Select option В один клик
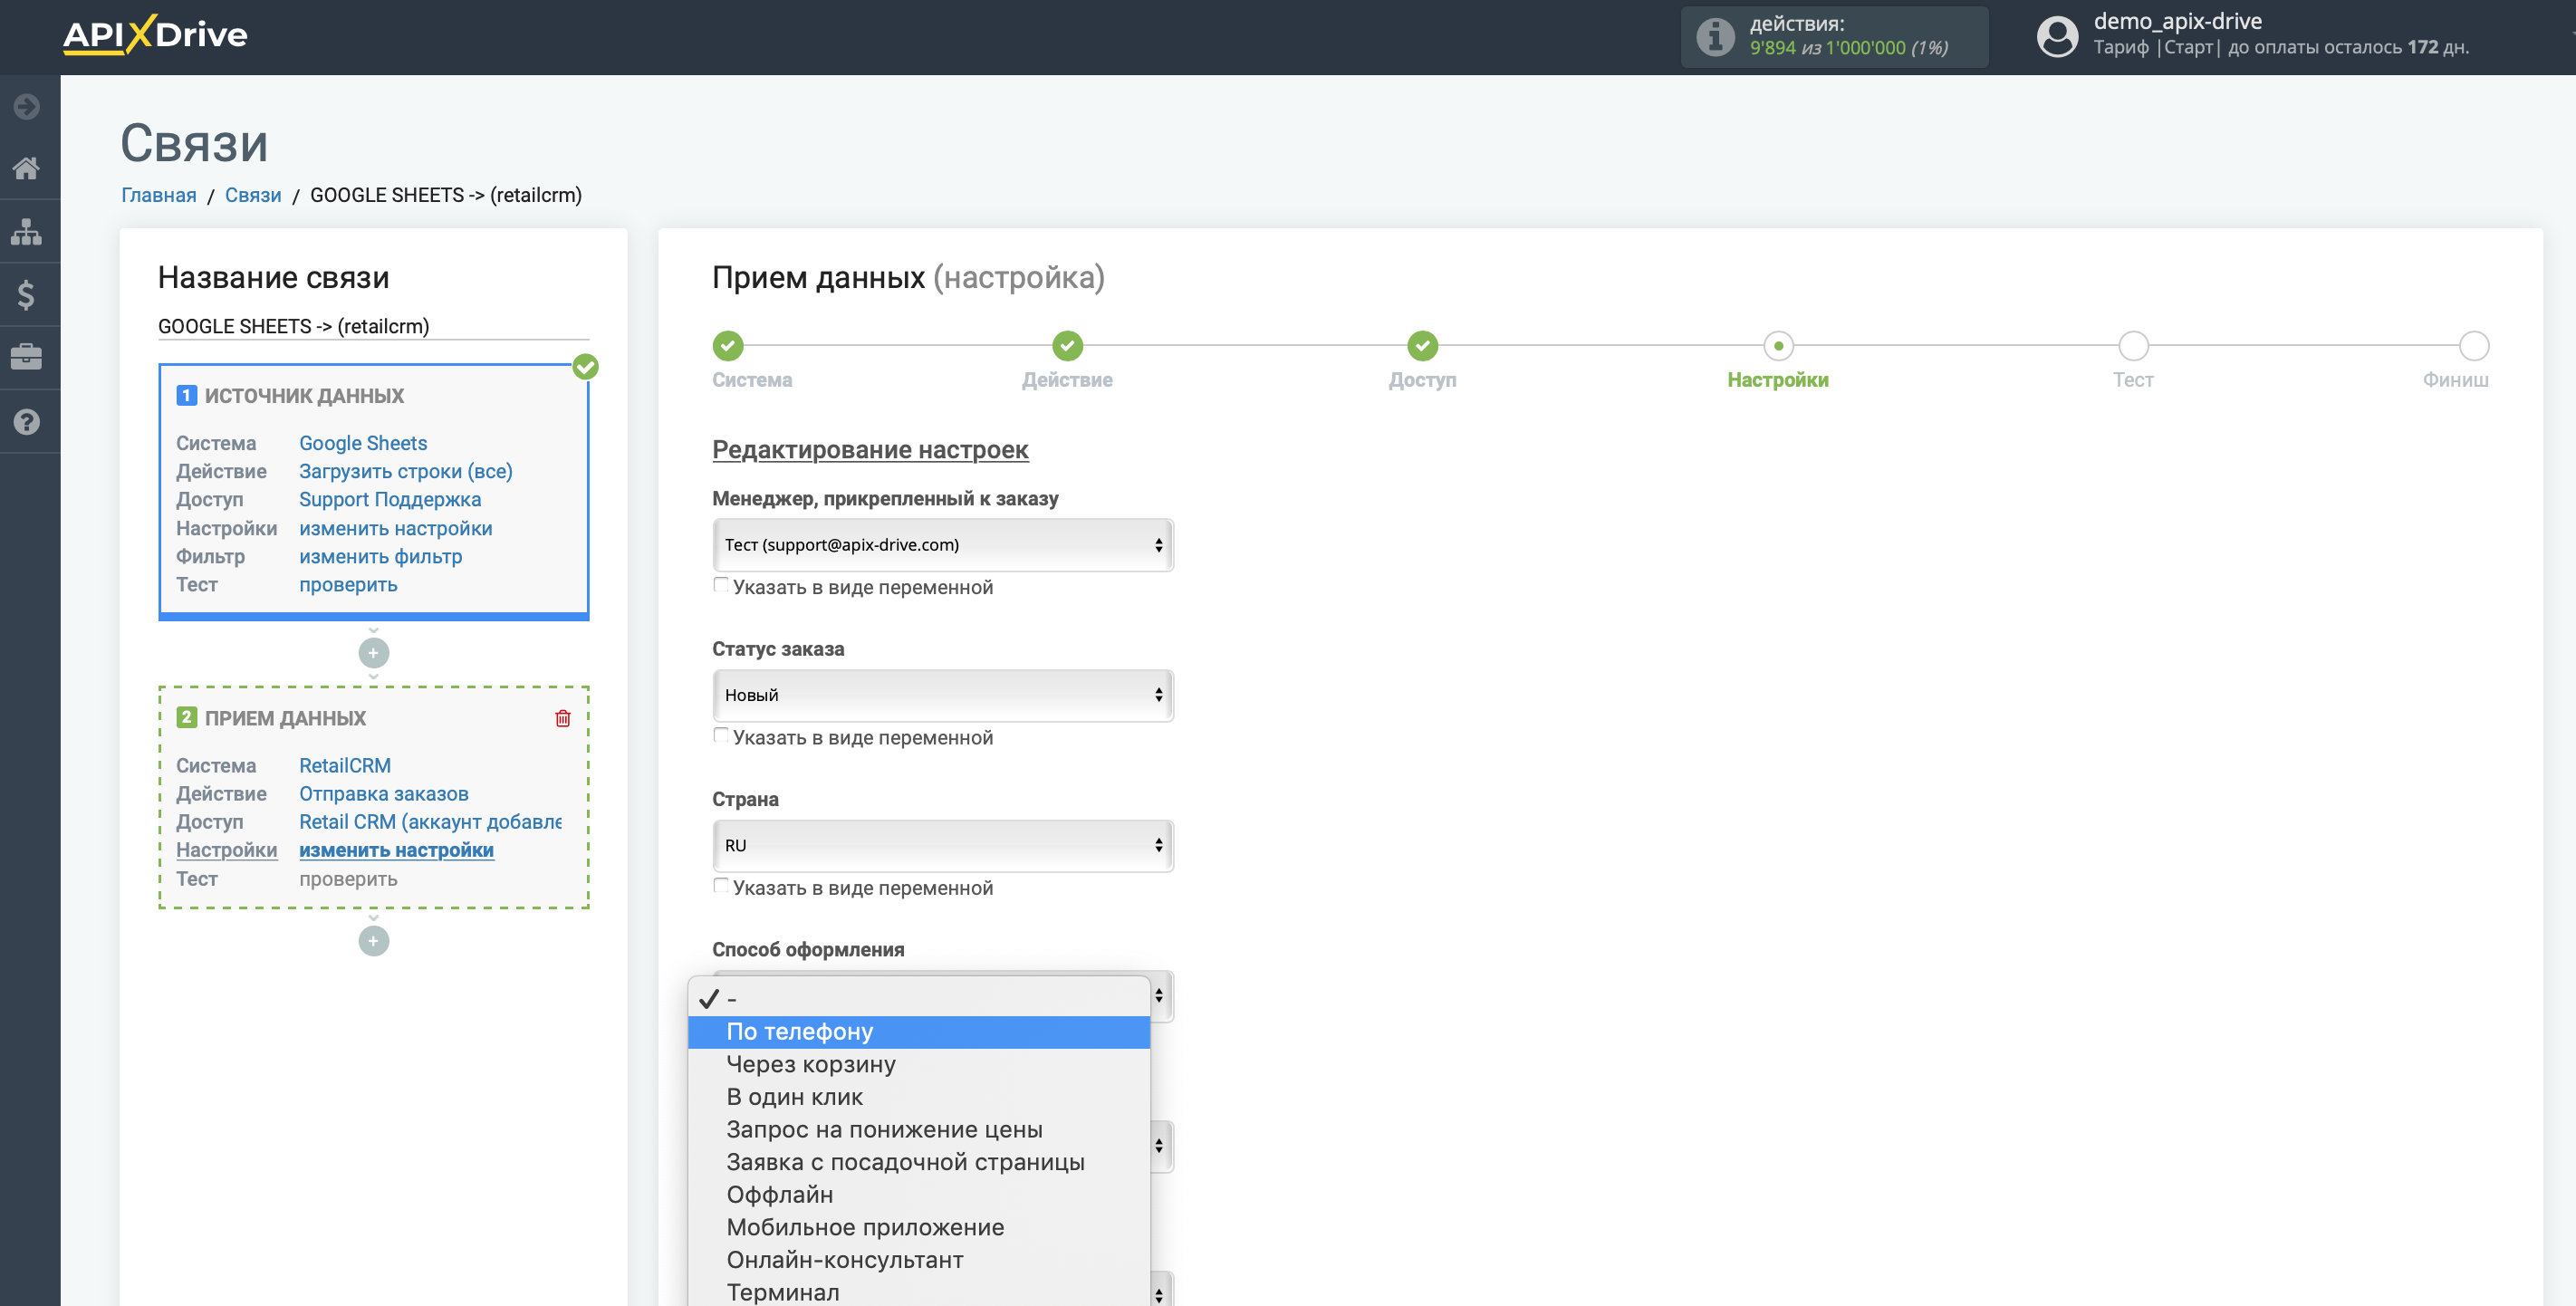The width and height of the screenshot is (2576, 1306). pyautogui.click(x=919, y=1097)
